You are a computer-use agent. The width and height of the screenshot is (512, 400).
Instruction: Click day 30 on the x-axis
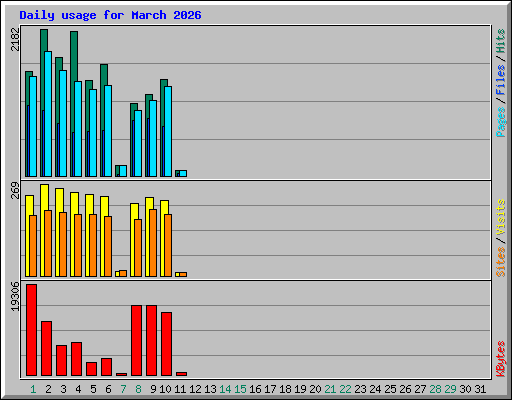pos(465,389)
